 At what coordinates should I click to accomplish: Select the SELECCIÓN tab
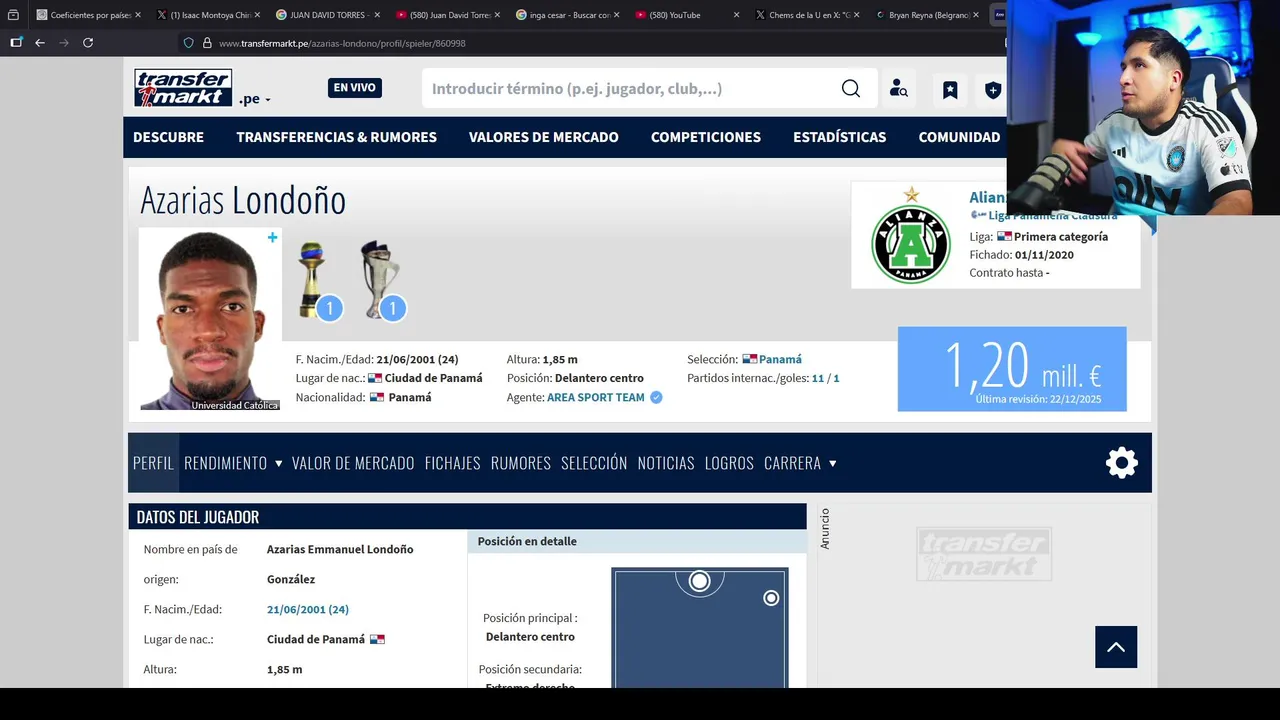tap(594, 463)
